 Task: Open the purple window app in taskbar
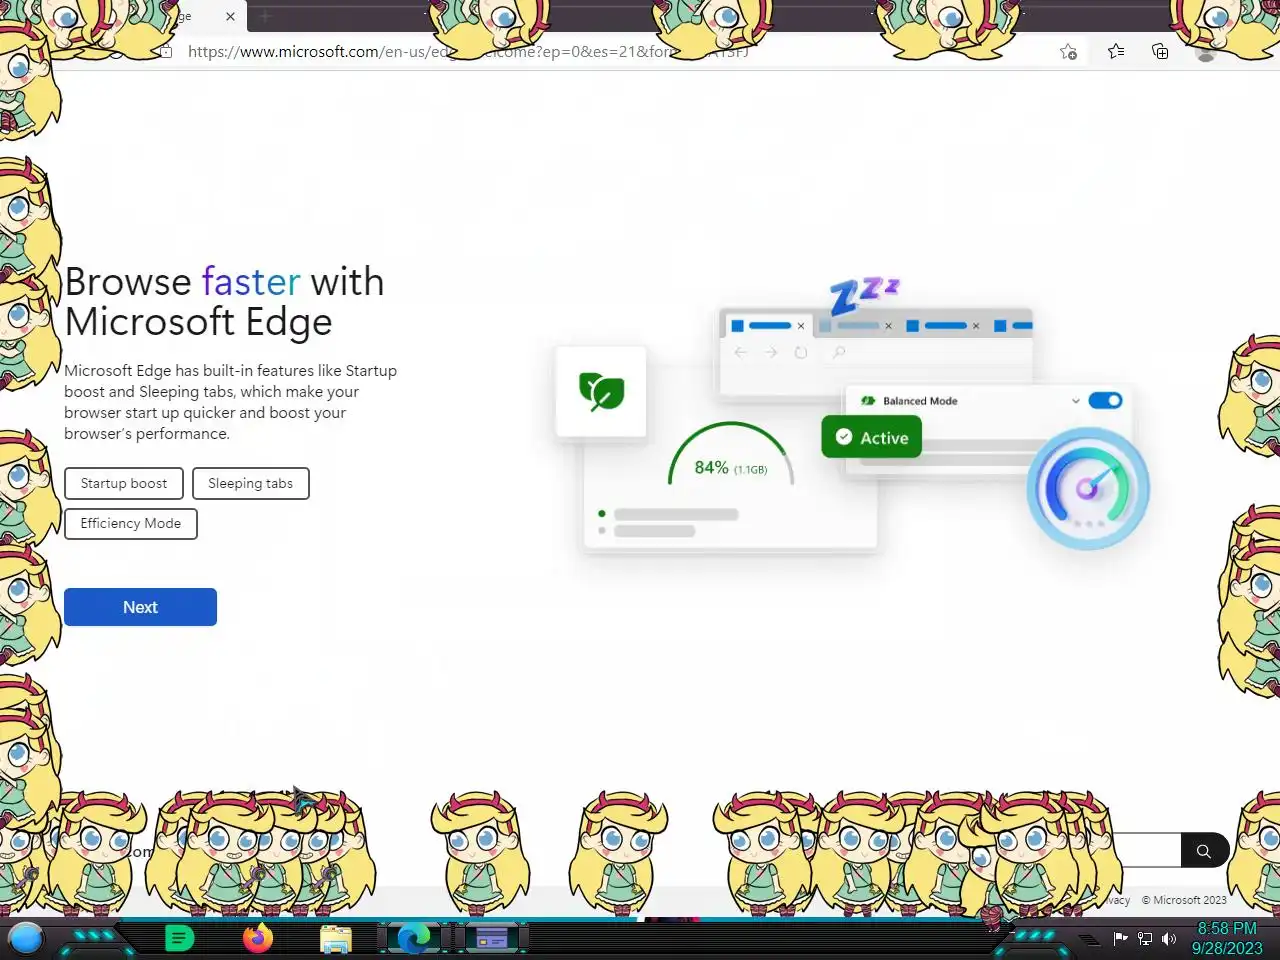tap(492, 938)
